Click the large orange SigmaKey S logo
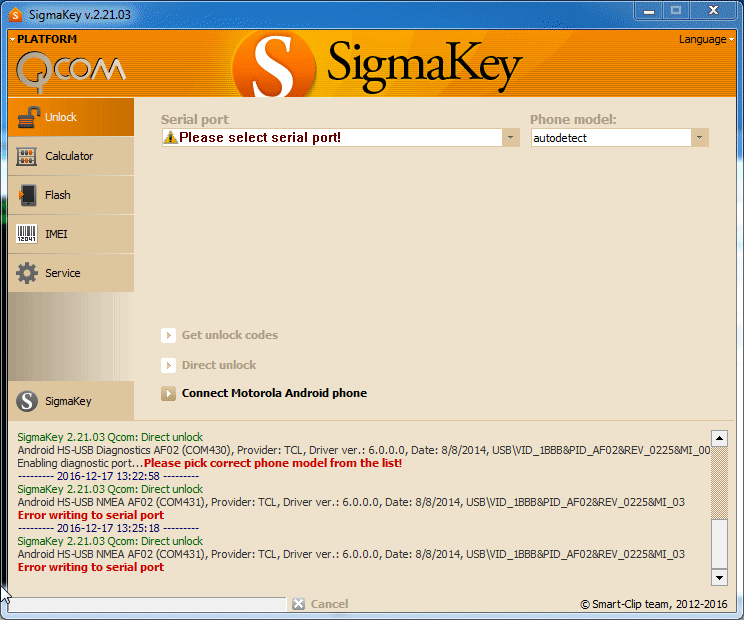The width and height of the screenshot is (744, 620). tap(274, 65)
